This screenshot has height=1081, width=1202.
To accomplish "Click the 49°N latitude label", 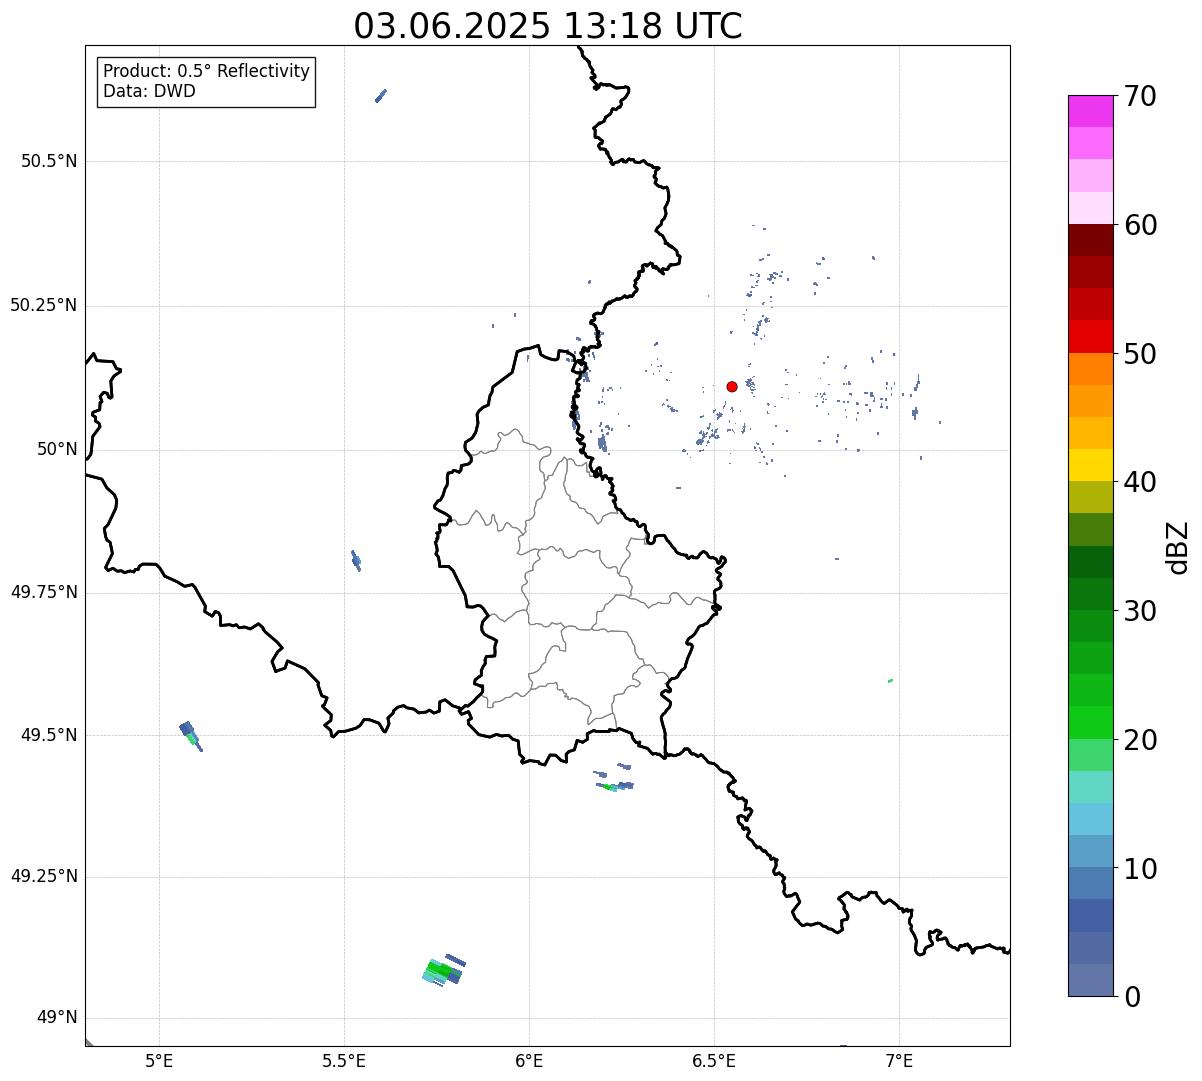I will (57, 1018).
